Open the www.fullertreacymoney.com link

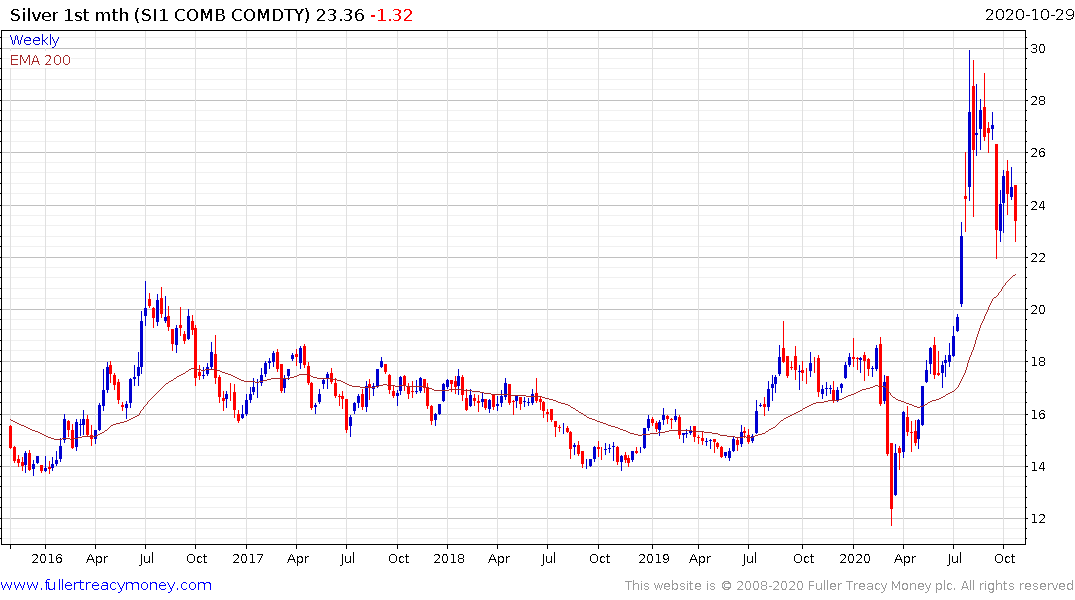point(106,585)
